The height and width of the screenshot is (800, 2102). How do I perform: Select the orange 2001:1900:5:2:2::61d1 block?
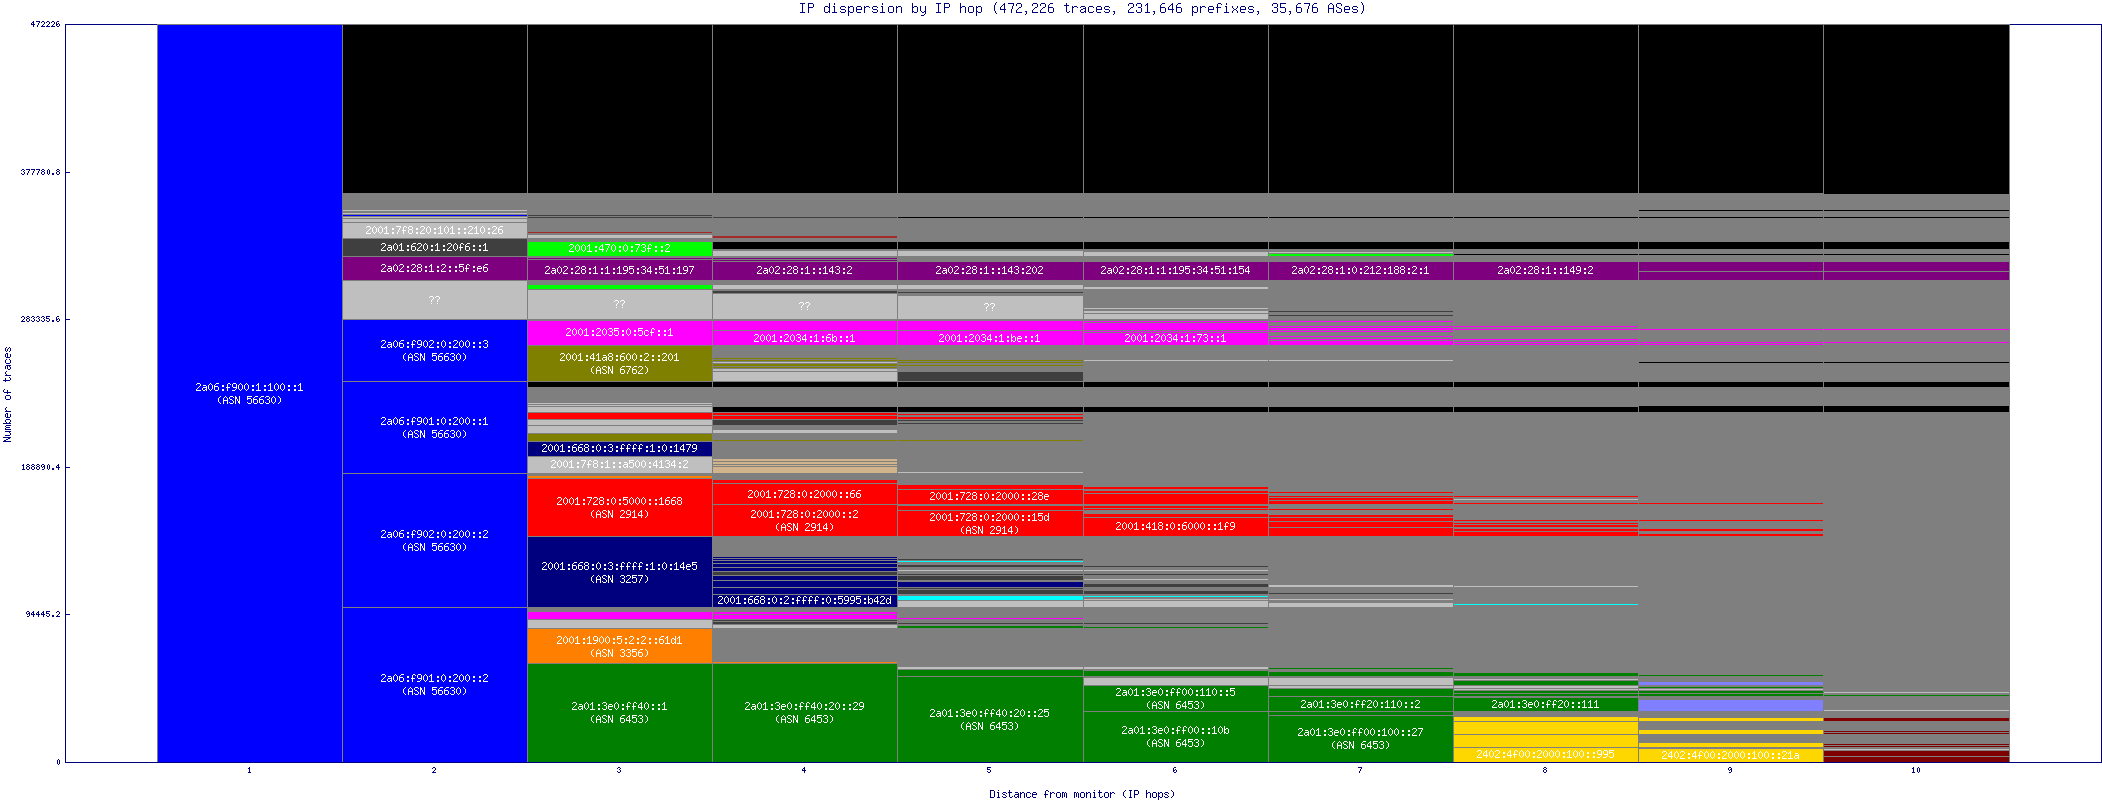[619, 646]
